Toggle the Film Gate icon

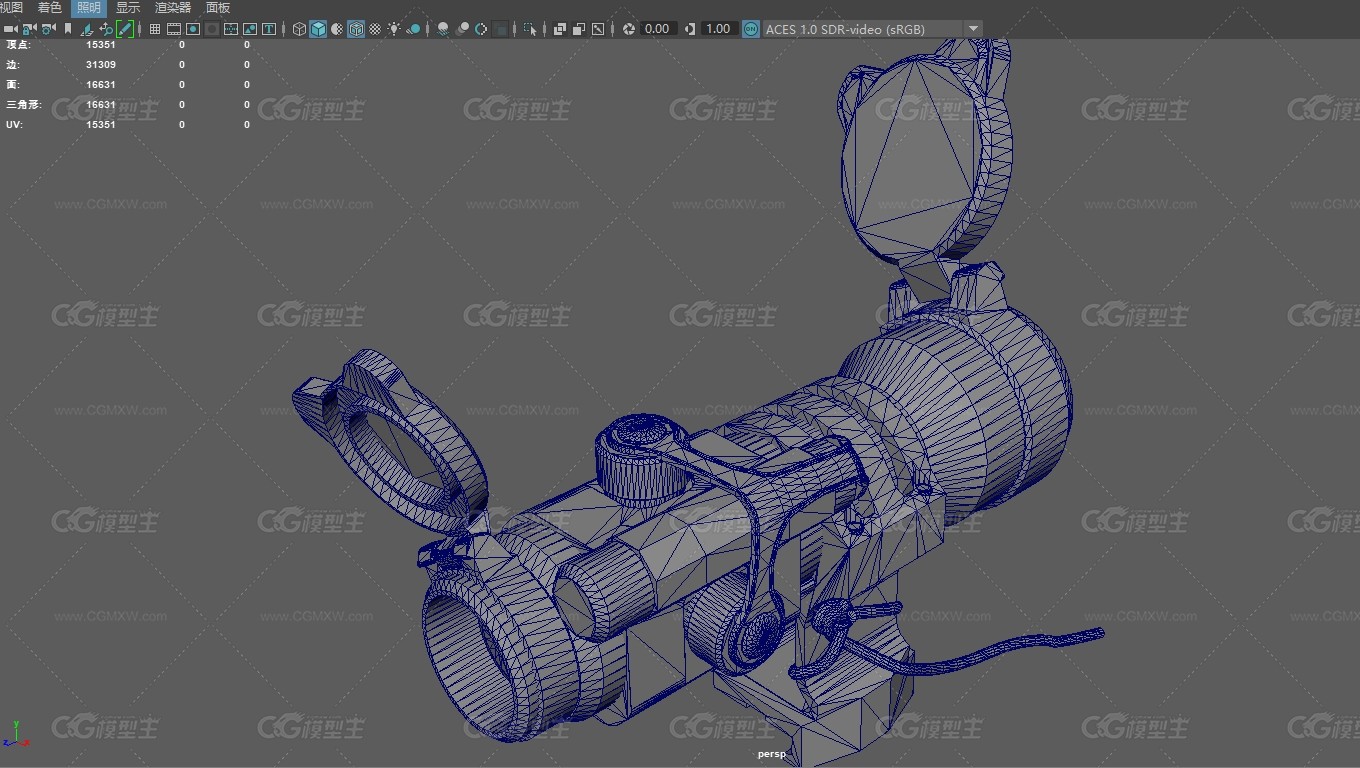174,29
